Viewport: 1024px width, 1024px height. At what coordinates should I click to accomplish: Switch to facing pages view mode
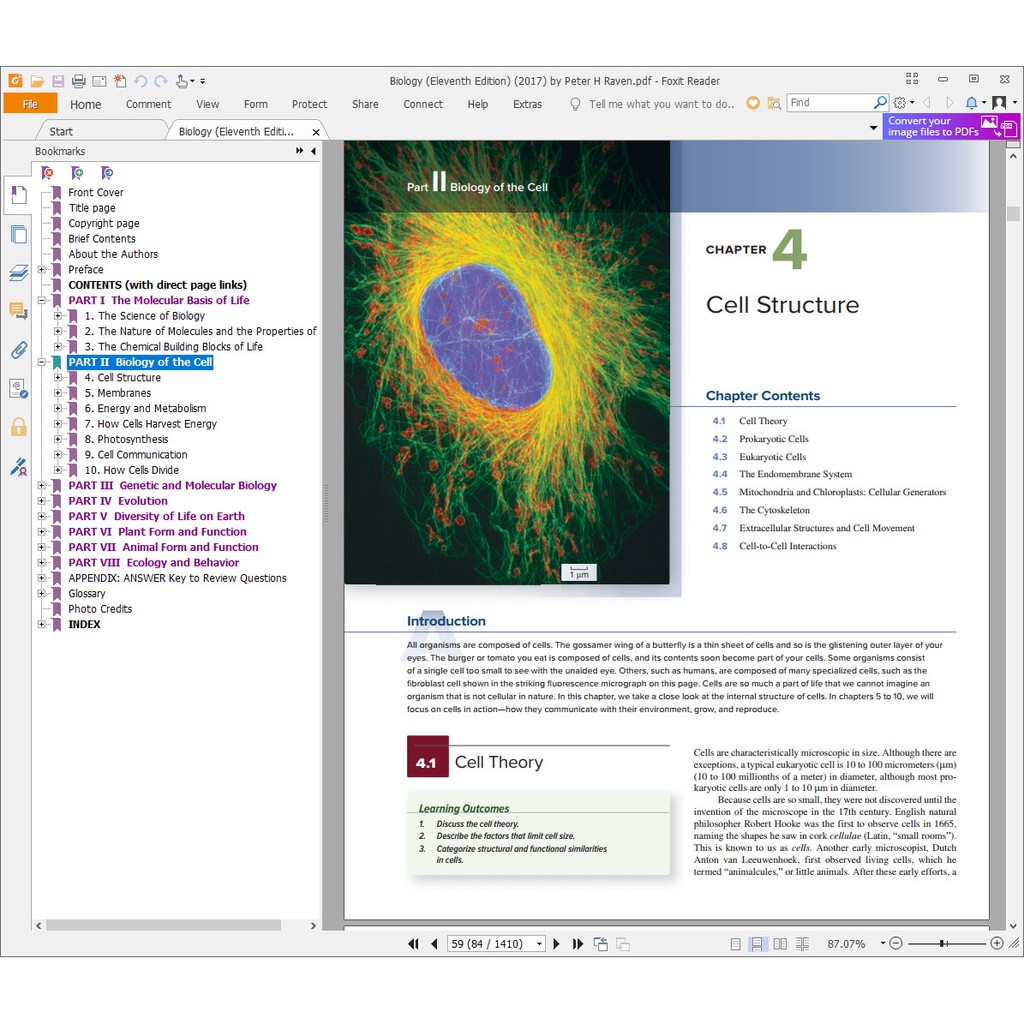(780, 943)
